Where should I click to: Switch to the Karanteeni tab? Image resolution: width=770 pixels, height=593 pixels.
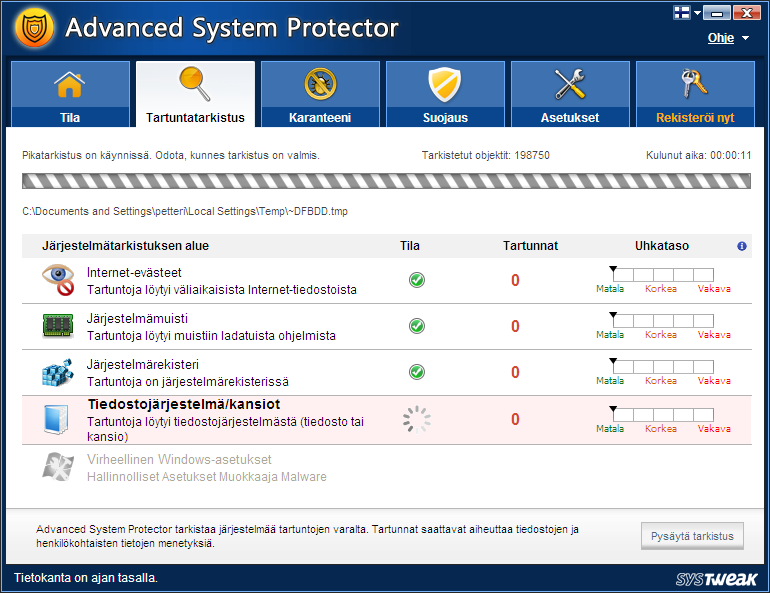tap(320, 94)
